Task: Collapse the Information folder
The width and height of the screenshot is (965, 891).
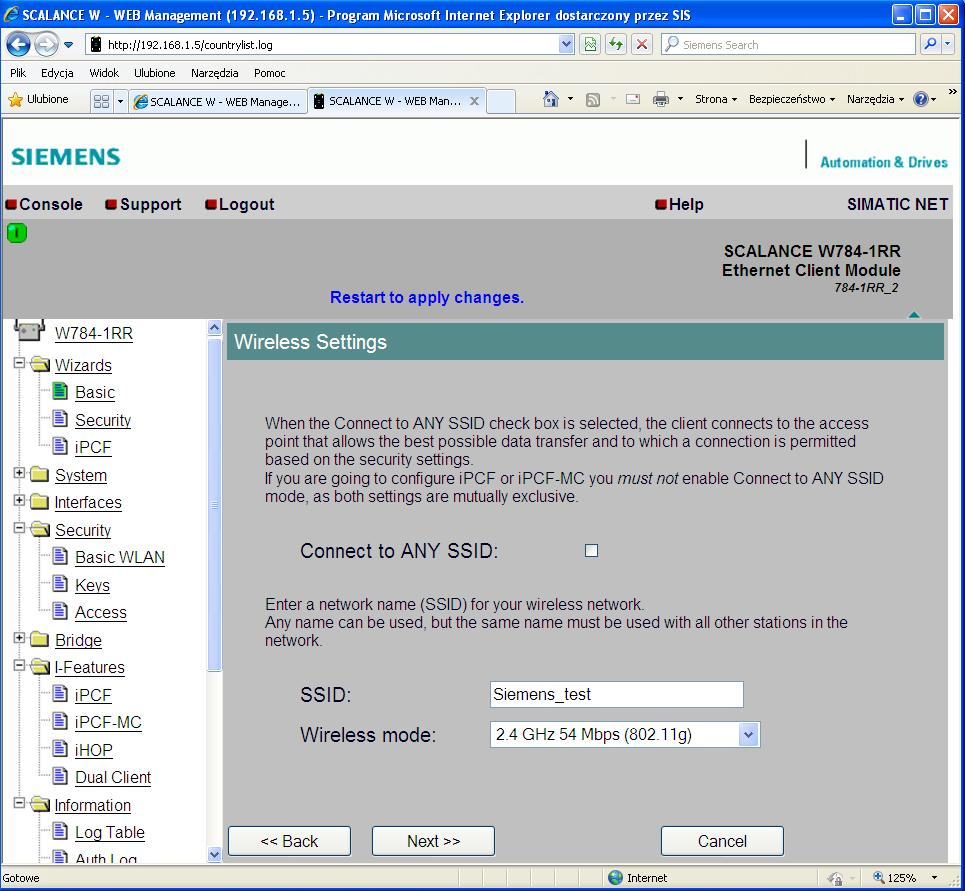Action: point(19,803)
